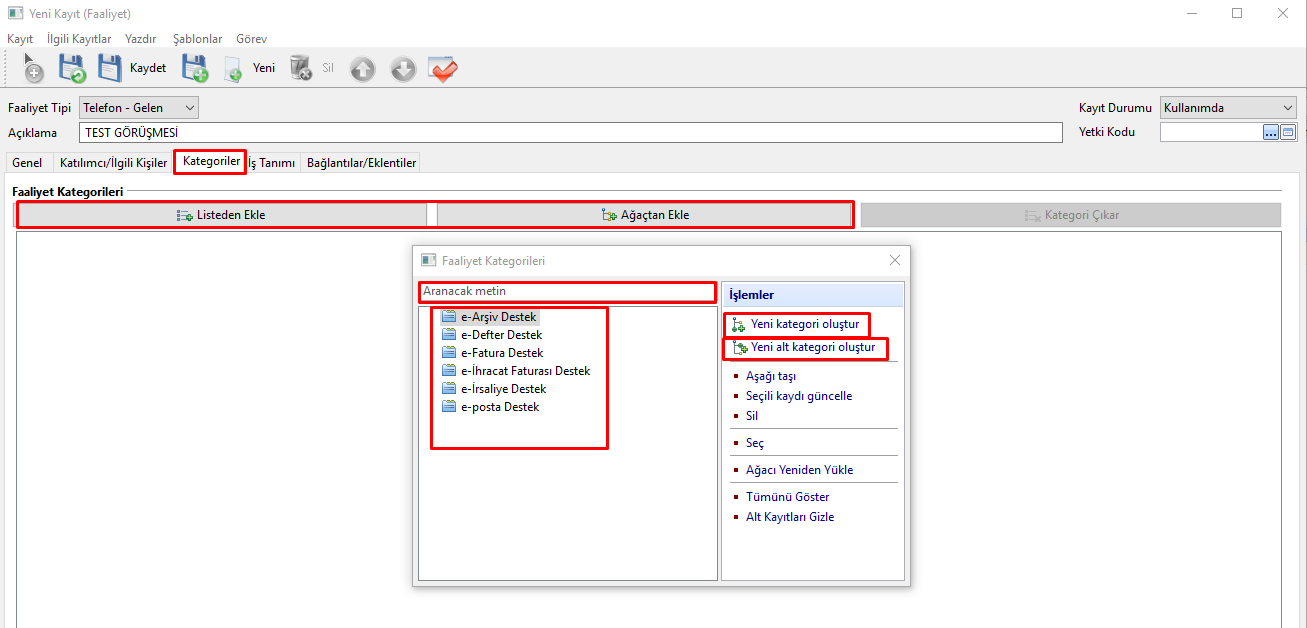Click the Ağaçtan Ekle button
This screenshot has height=628, width=1307.
pyautogui.click(x=644, y=215)
